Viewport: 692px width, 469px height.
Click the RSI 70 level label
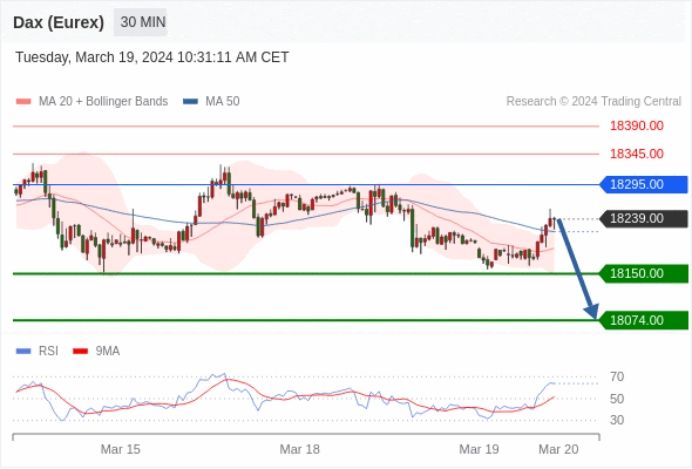pyautogui.click(x=617, y=377)
